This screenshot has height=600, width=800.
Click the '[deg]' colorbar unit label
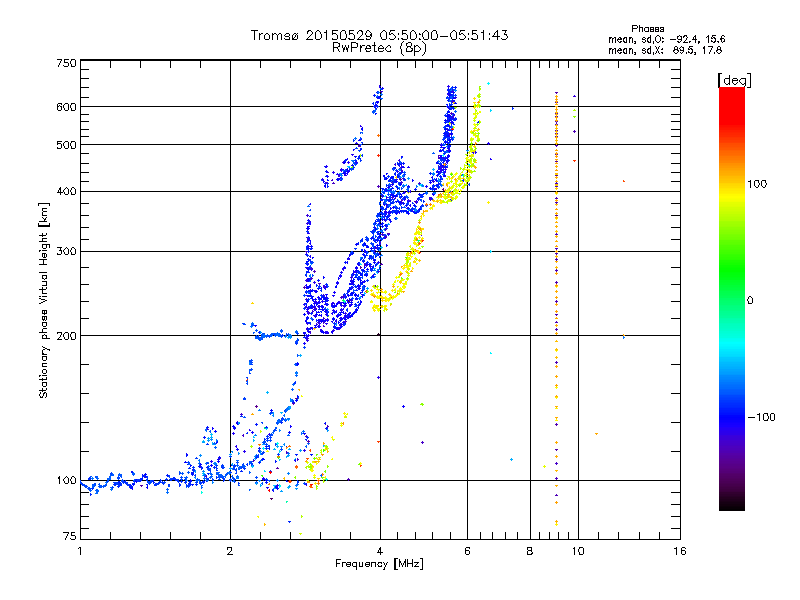pyautogui.click(x=734, y=80)
